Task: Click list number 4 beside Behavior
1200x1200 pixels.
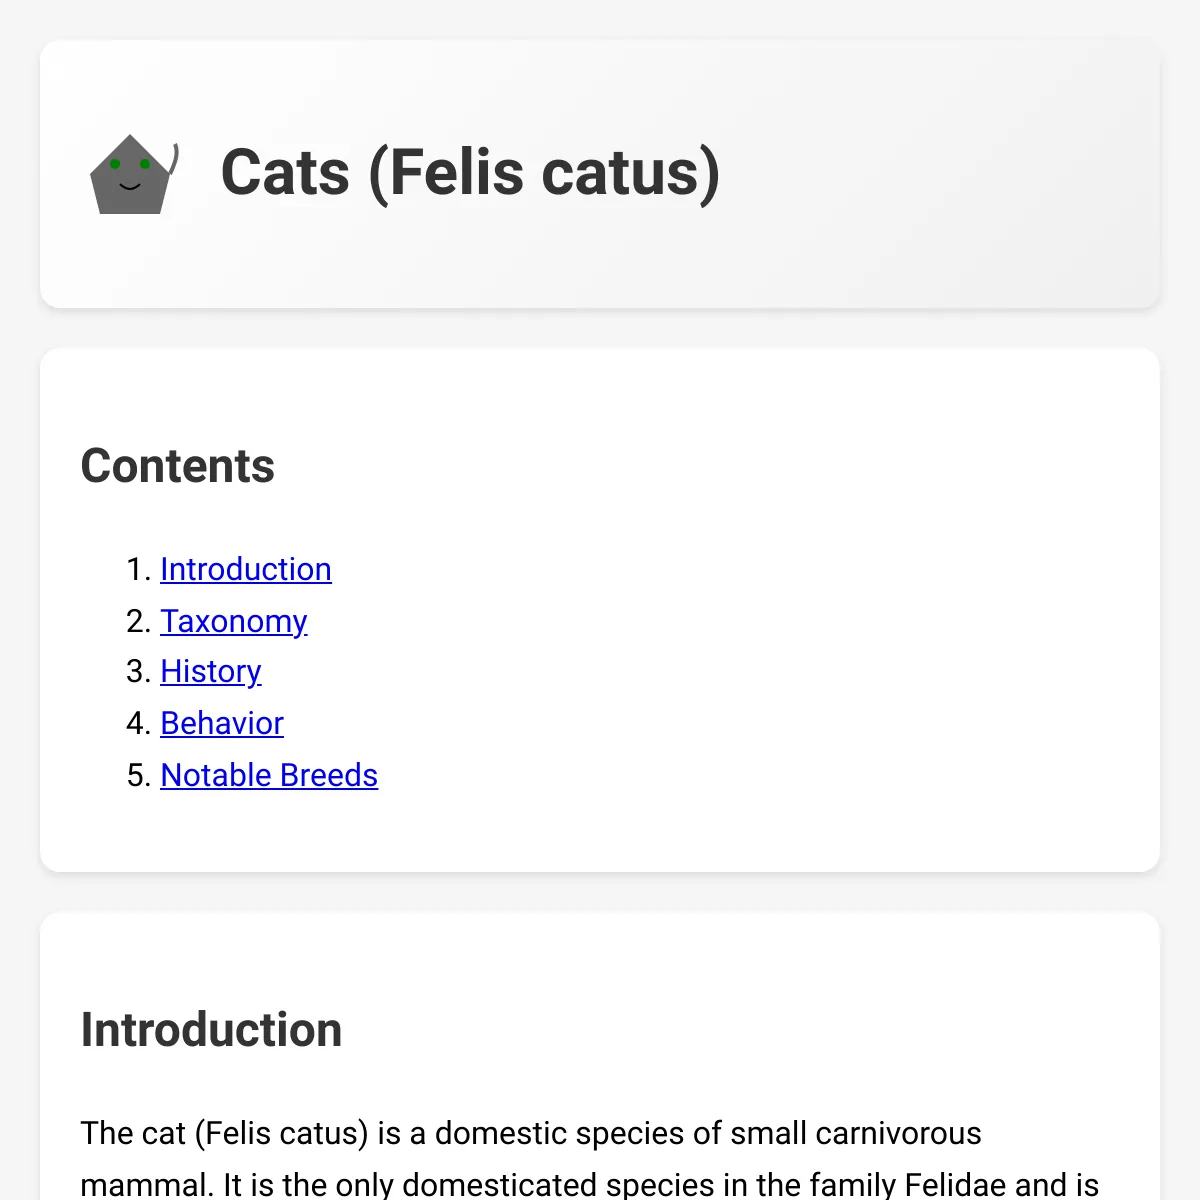Action: click(138, 723)
